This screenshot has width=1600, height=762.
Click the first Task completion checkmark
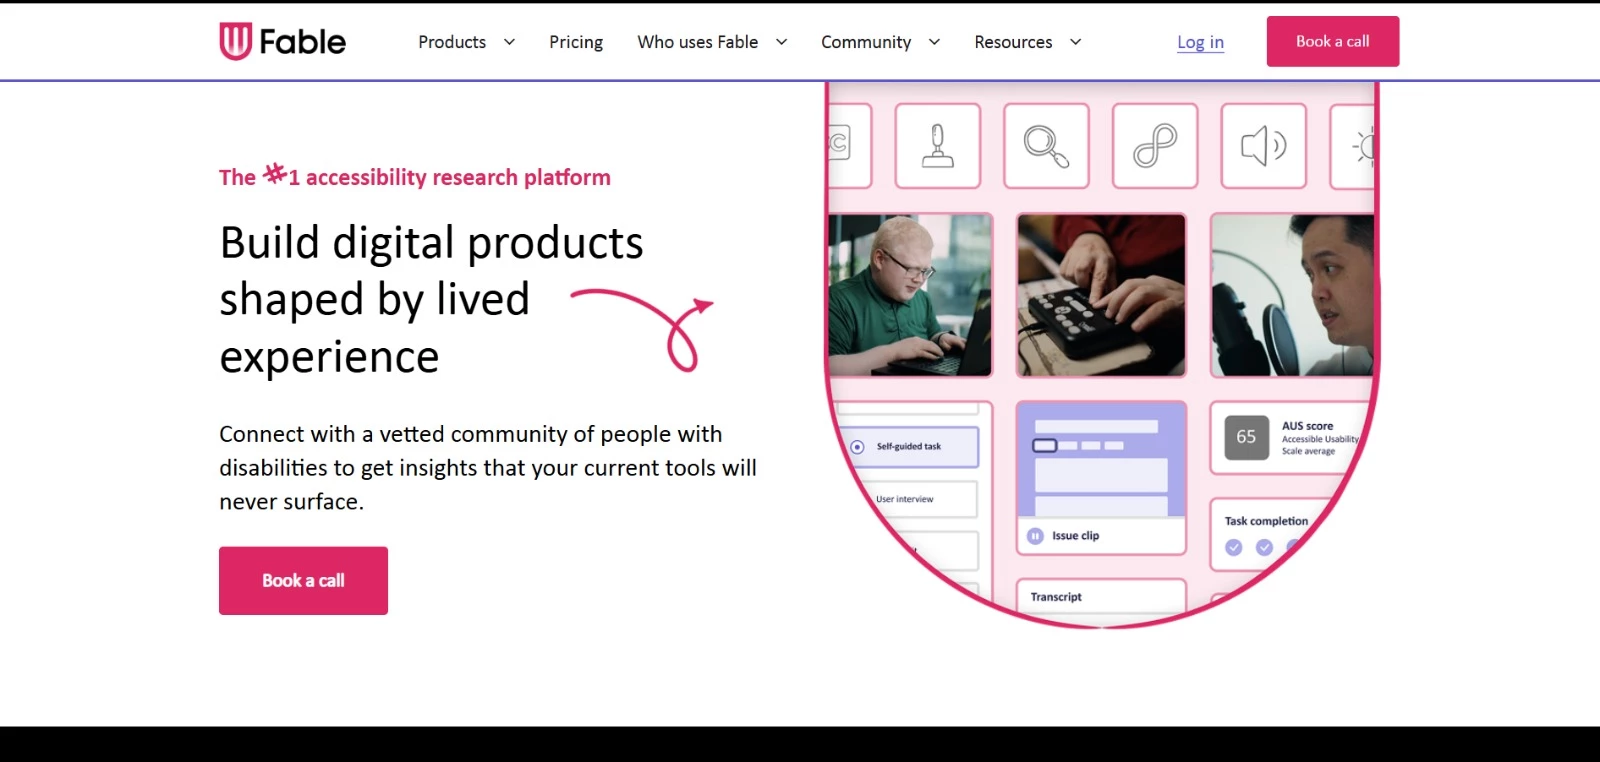(x=1234, y=547)
